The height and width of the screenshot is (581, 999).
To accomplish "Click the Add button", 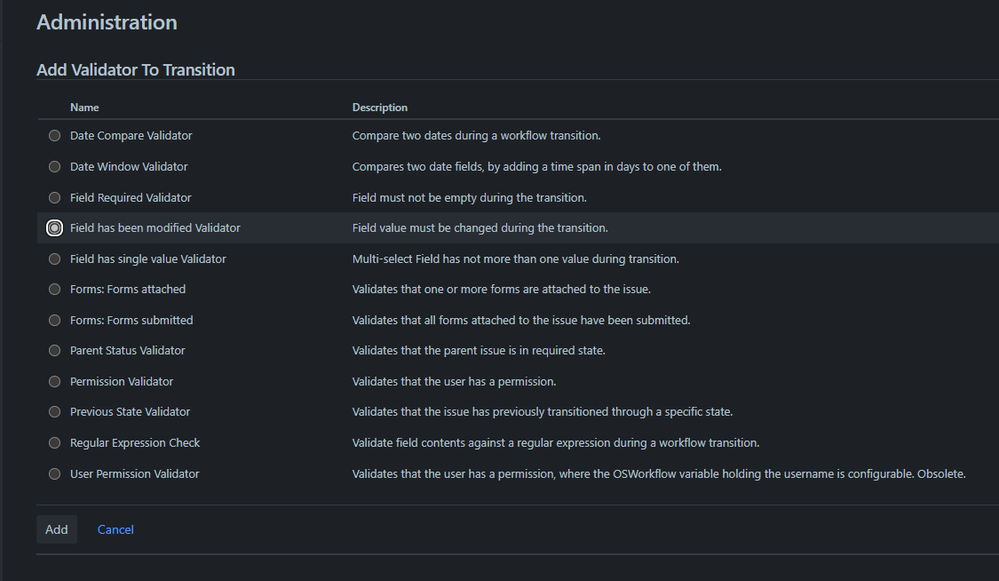I will pos(57,529).
